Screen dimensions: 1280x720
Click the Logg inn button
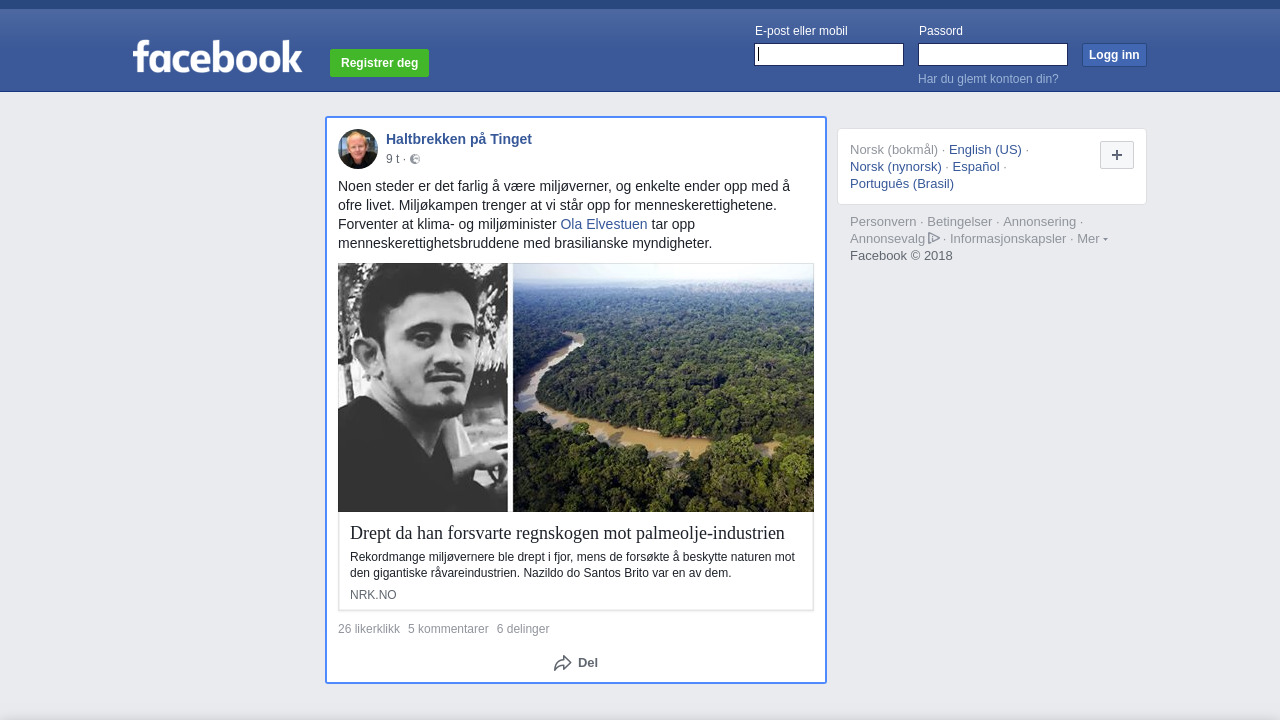(1114, 55)
